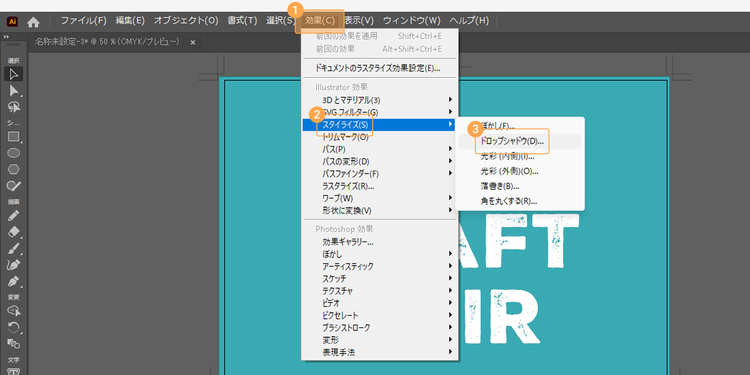Expand the パスの変形(D) submenu
This screenshot has height=375, width=750.
tap(380, 161)
